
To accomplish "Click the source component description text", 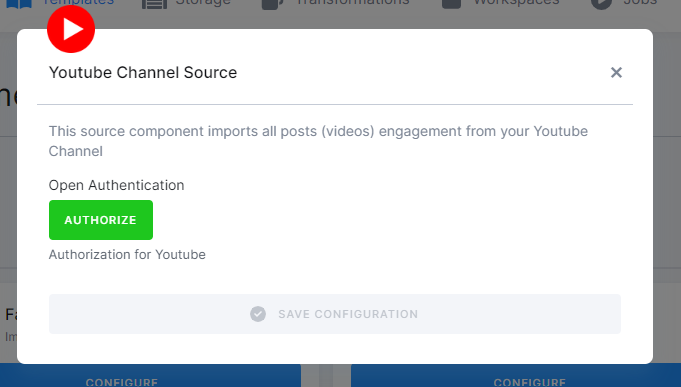I will (x=318, y=141).
